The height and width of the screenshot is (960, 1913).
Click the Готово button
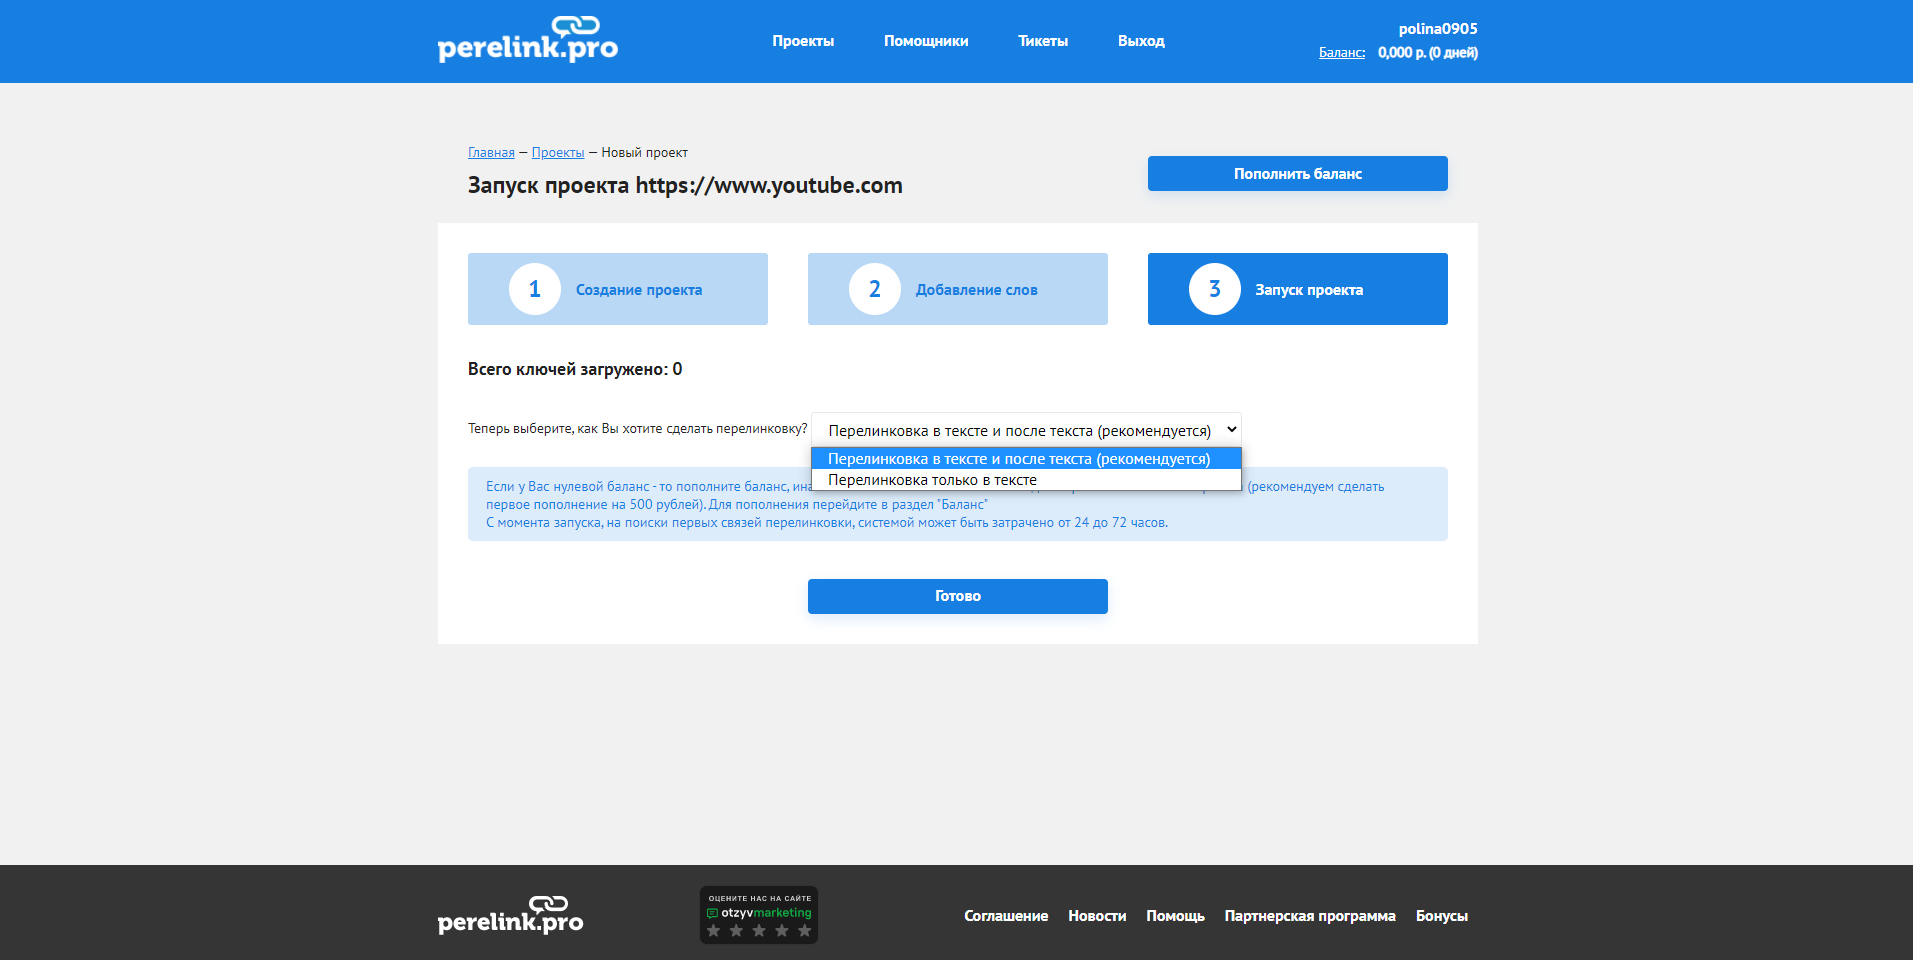pyautogui.click(x=958, y=596)
